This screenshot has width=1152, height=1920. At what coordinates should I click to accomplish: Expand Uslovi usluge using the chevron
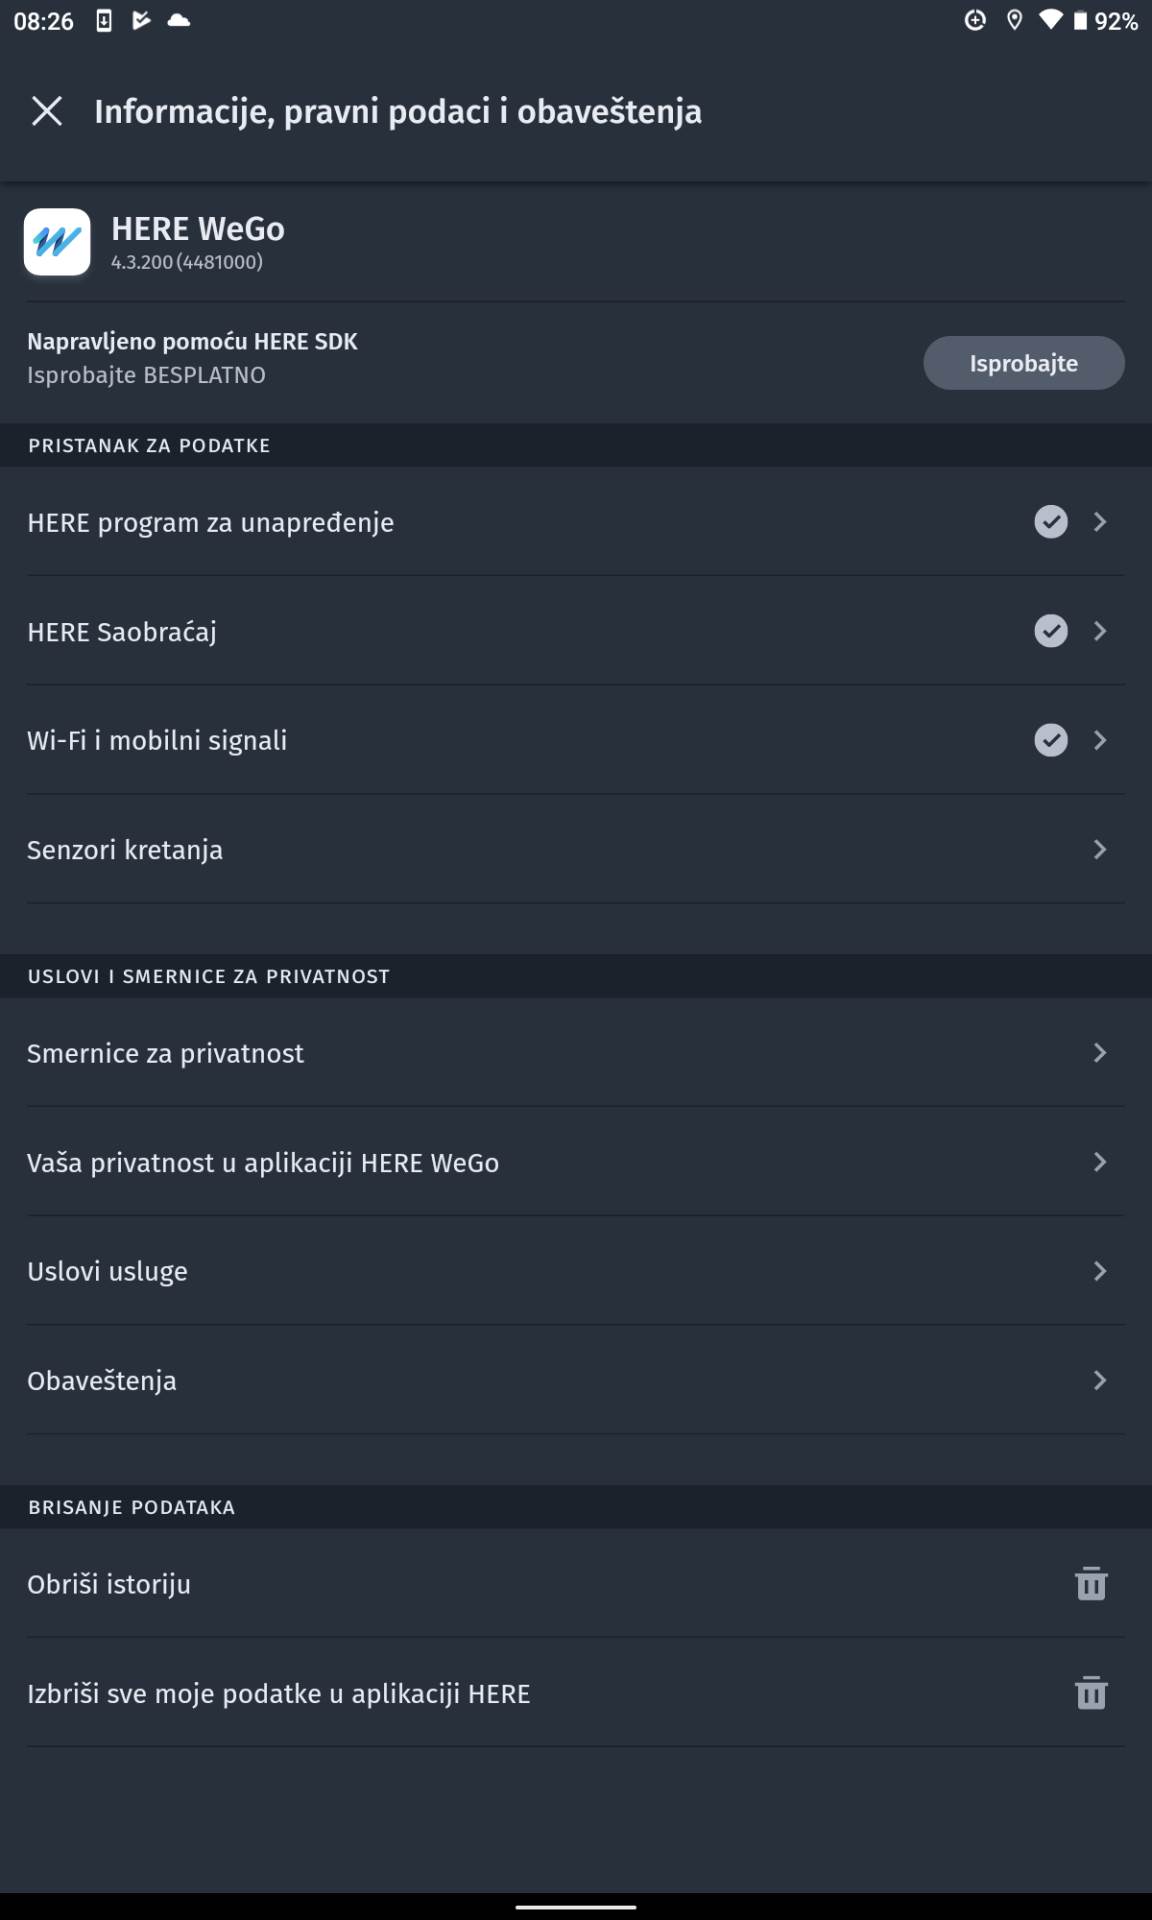pos(1100,1271)
